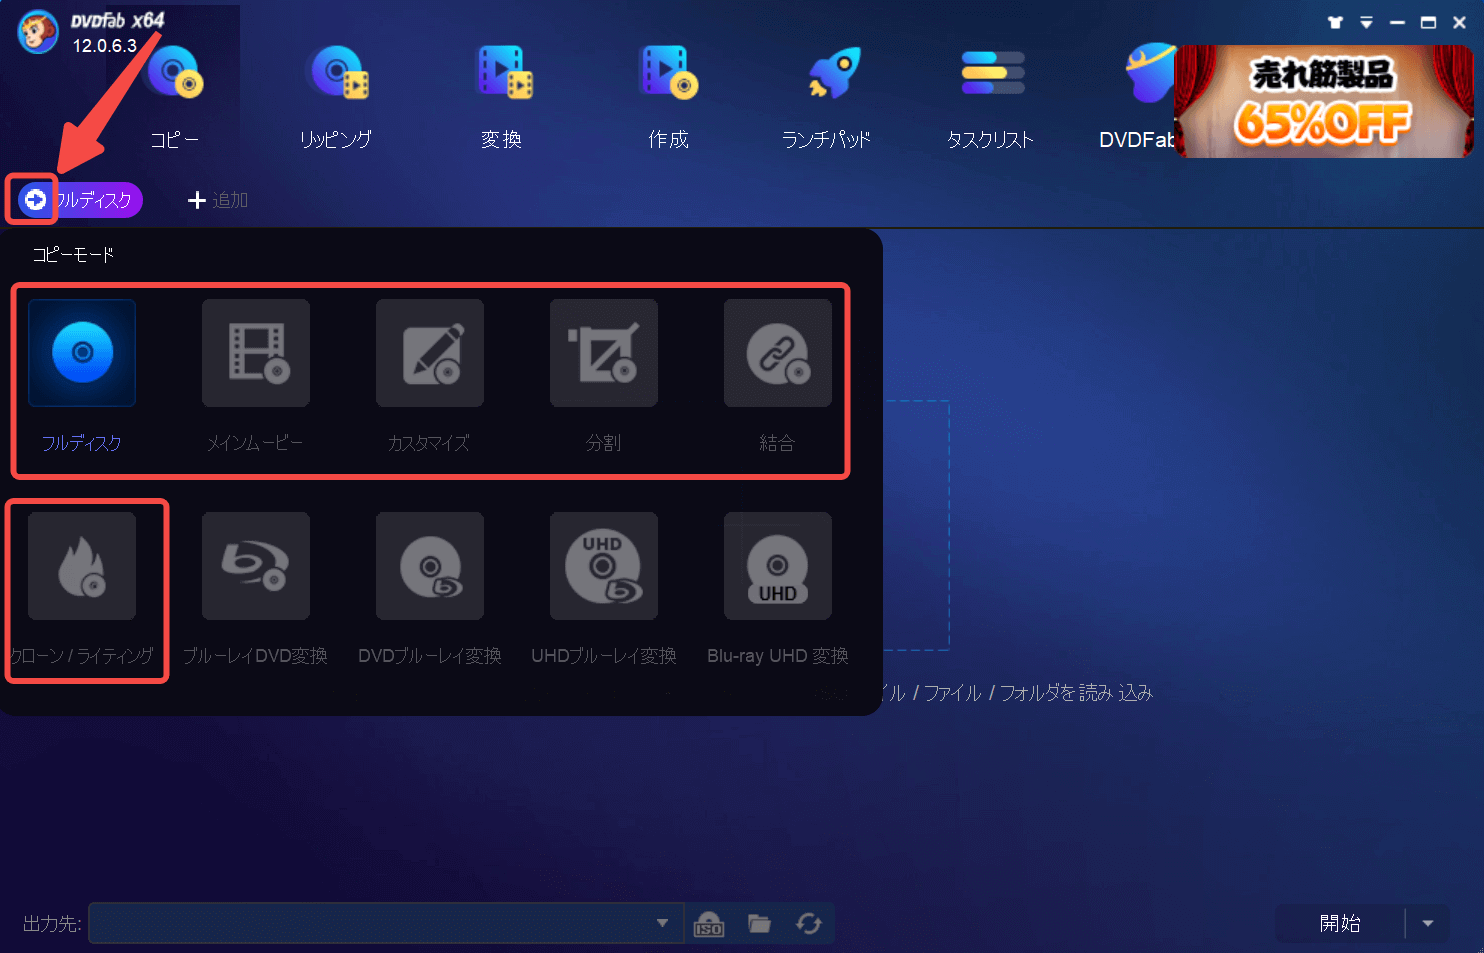The image size is (1484, 953).
Task: Open the ランチパッド (Launchpad)
Action: click(827, 98)
